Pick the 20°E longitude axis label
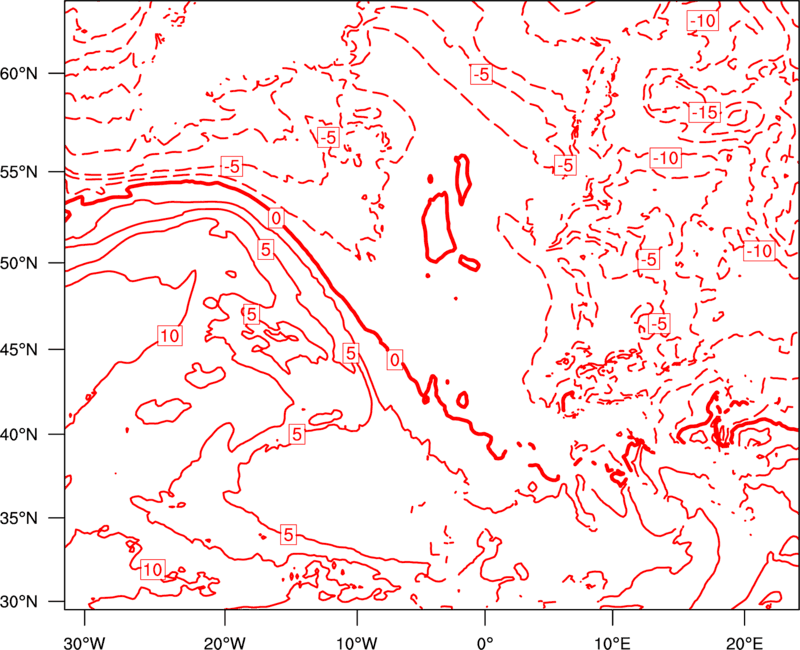Image resolution: width=800 pixels, height=650 pixels. pos(744,643)
